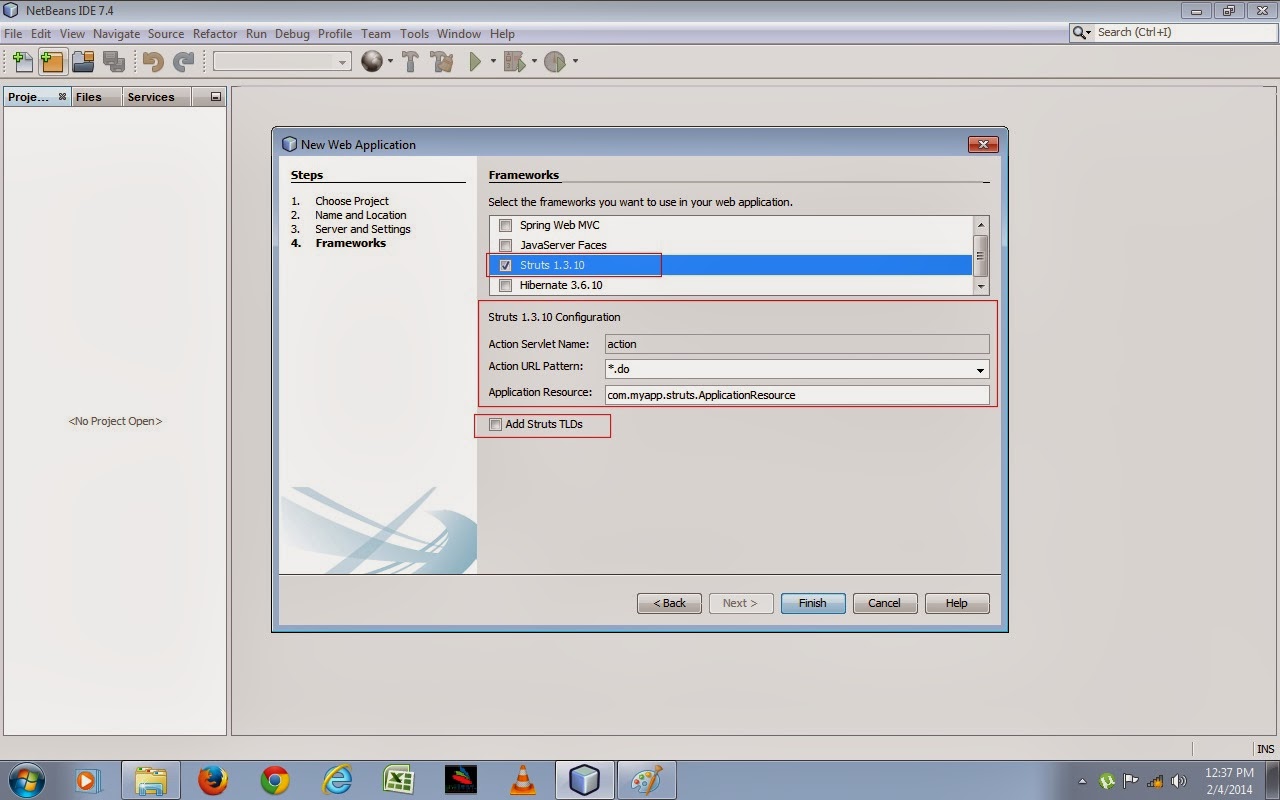Click the search magnifier icon
The image size is (1280, 800).
(1082, 33)
